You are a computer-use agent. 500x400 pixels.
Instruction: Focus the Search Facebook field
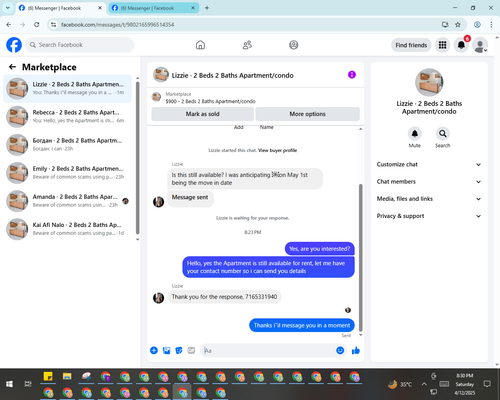click(80, 45)
